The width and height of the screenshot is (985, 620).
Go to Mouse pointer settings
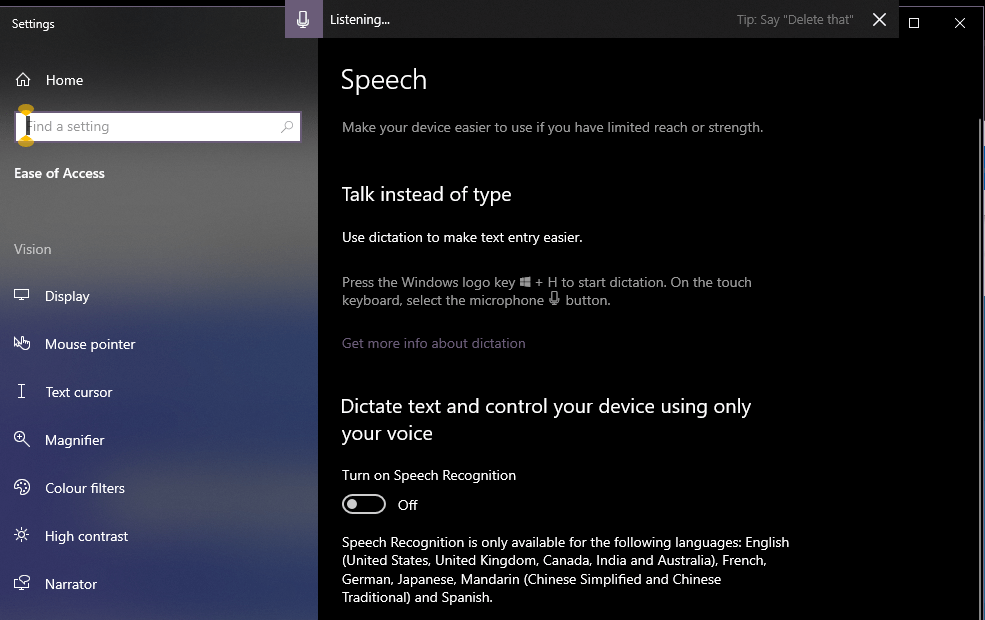pyautogui.click(x=90, y=344)
